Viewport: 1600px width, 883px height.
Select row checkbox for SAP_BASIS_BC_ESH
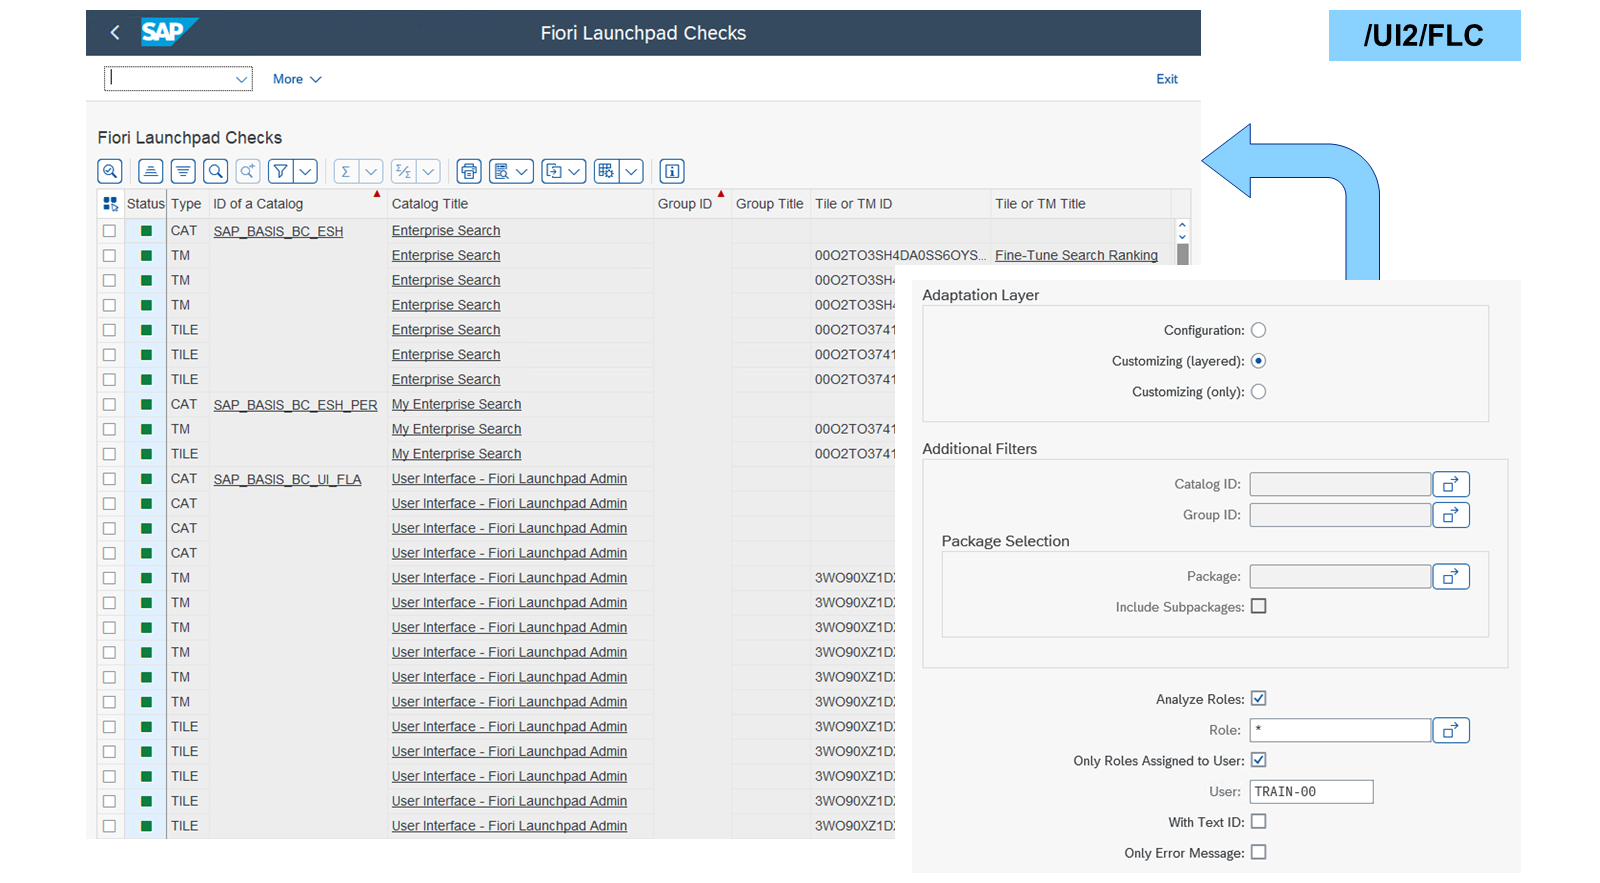pyautogui.click(x=109, y=231)
